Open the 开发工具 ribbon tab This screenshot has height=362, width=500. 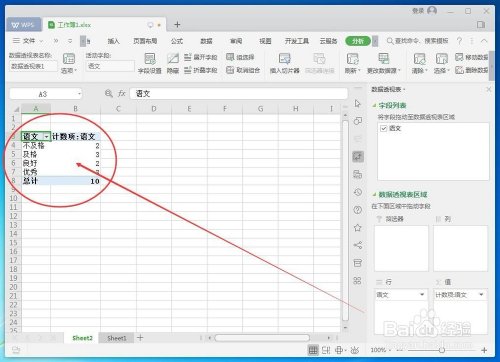(297, 41)
